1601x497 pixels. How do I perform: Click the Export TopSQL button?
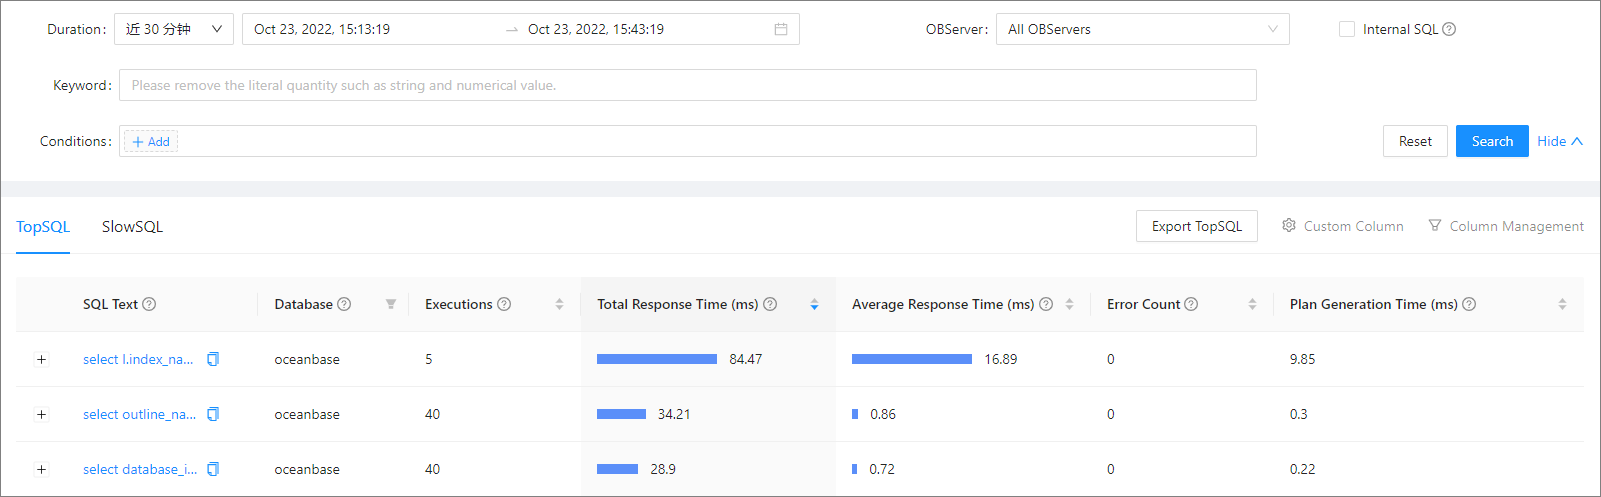coord(1196,226)
